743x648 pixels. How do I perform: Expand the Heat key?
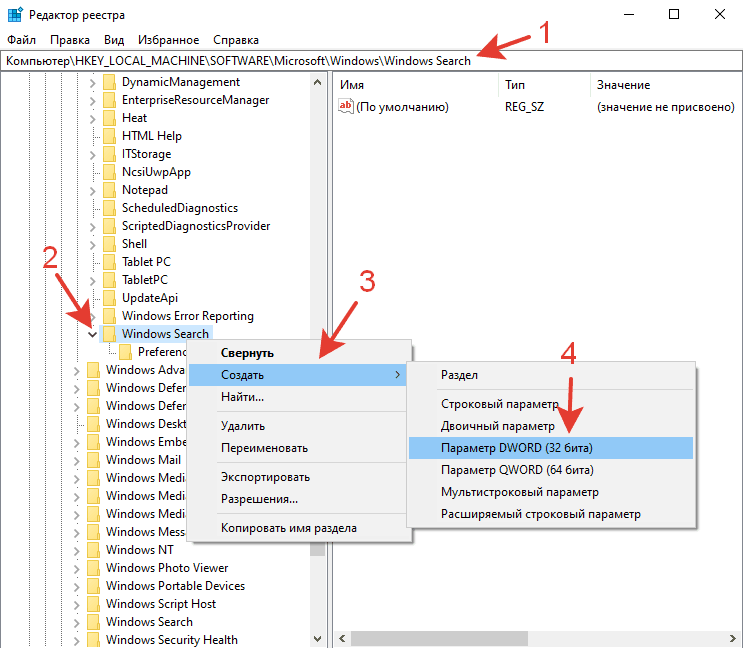coord(92,118)
